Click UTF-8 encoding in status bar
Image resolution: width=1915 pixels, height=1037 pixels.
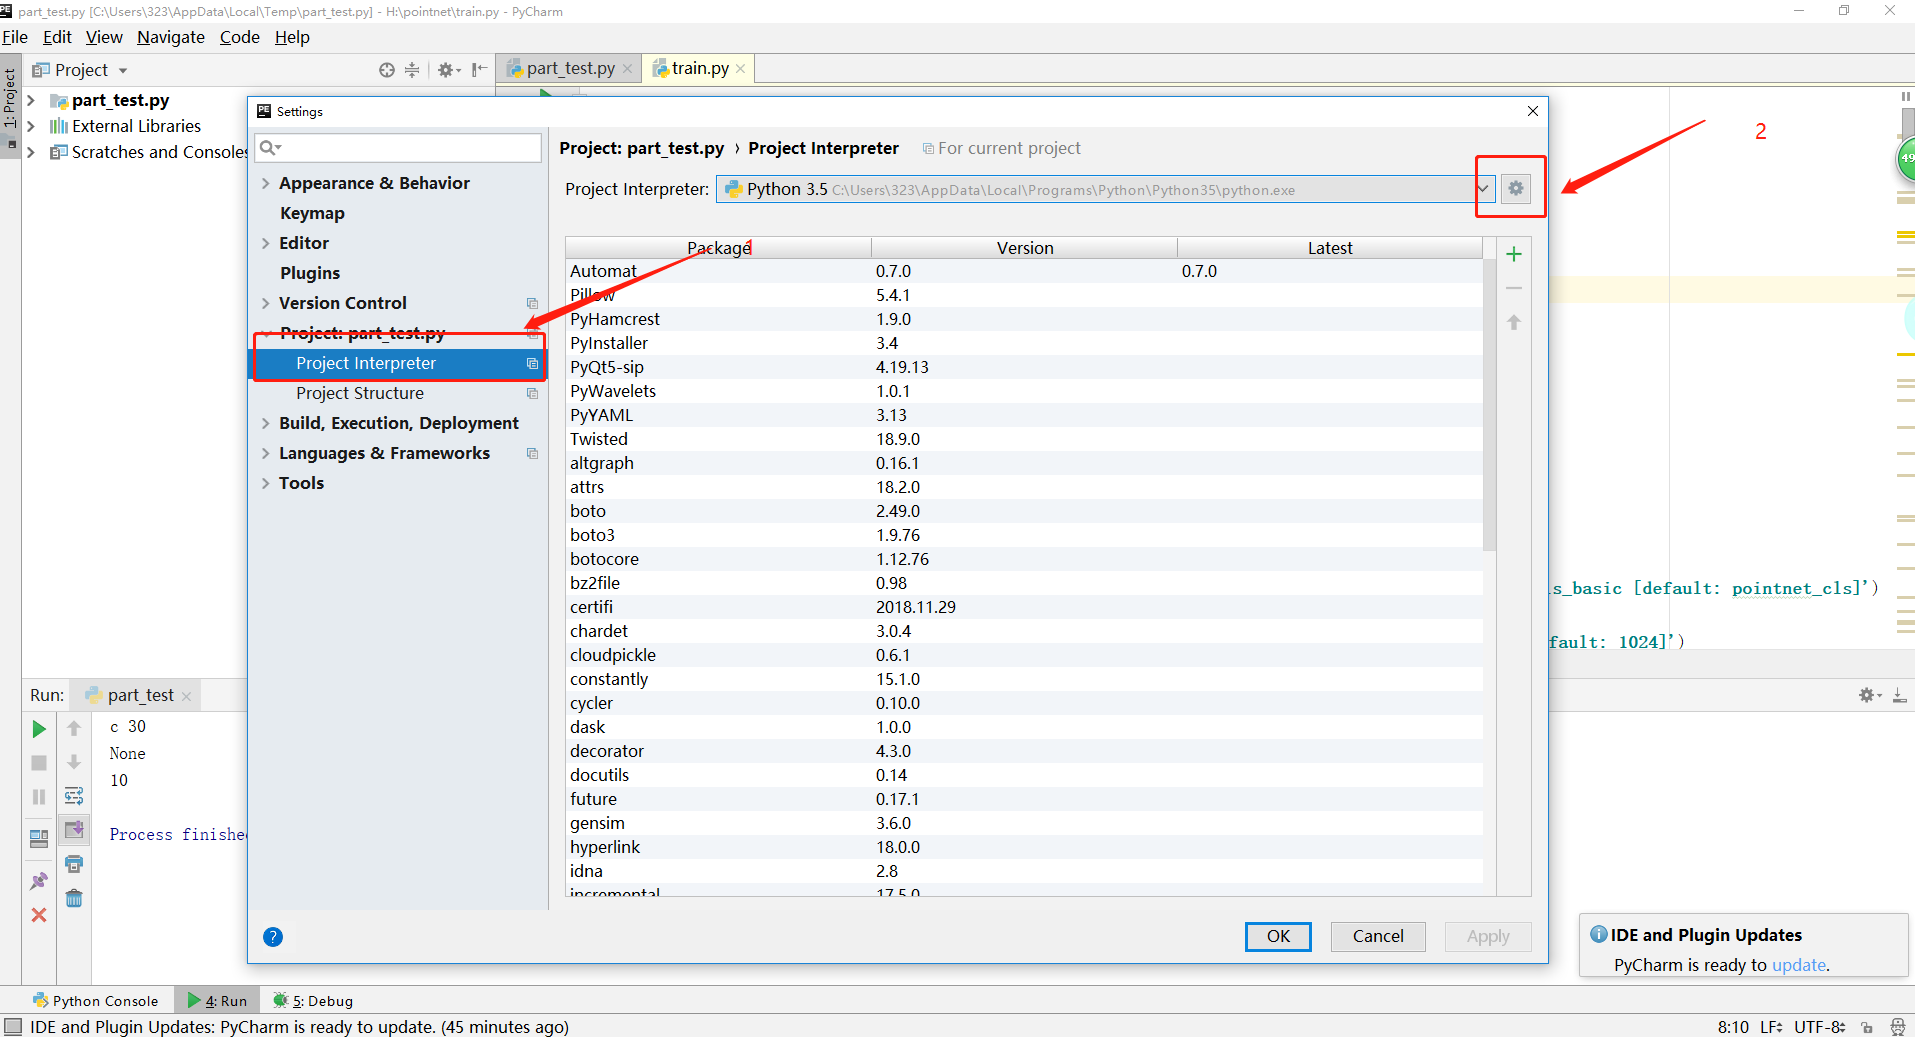1820,1027
